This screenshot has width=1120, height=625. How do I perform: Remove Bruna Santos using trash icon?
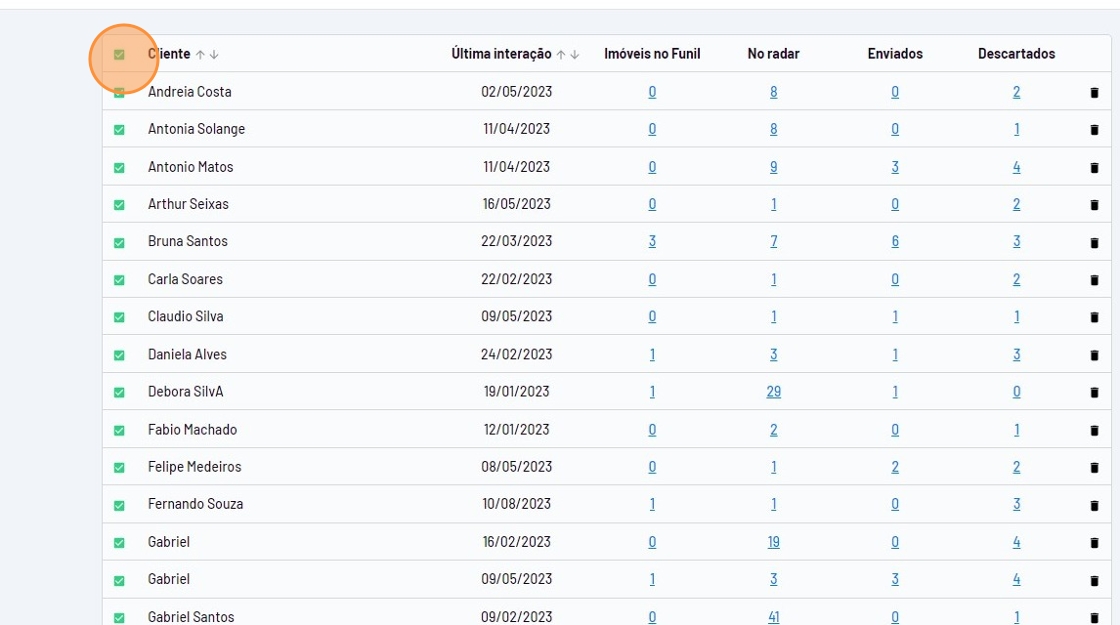(x=1093, y=242)
